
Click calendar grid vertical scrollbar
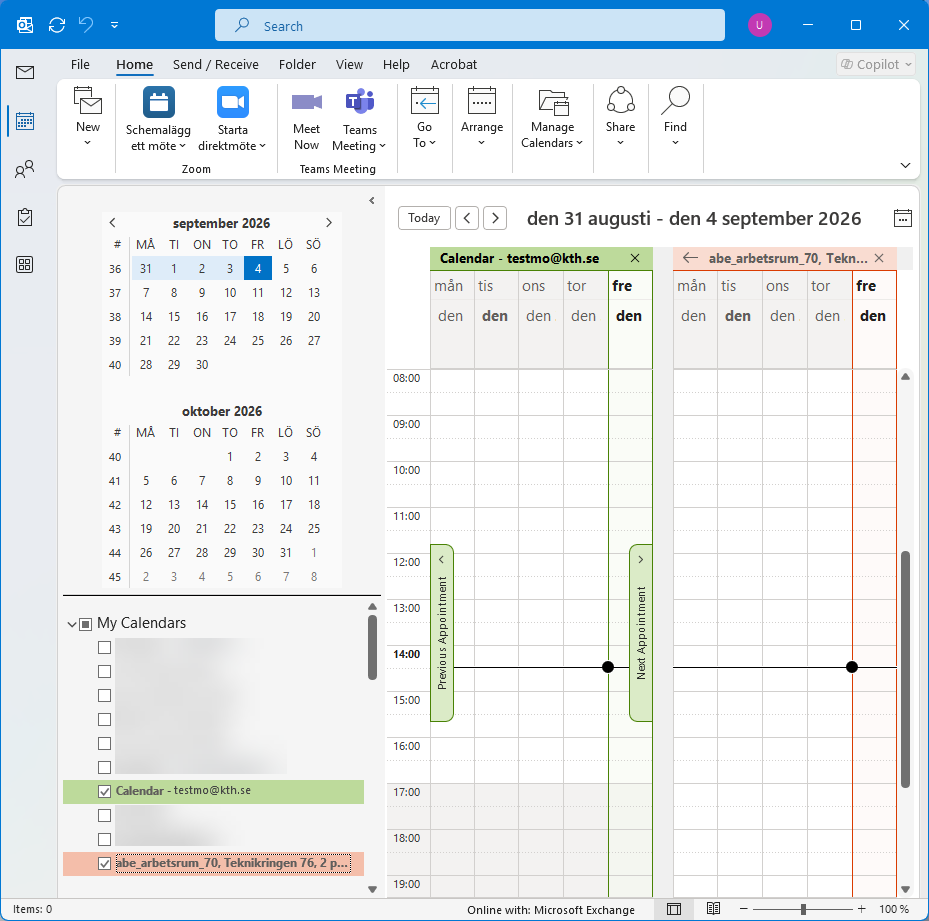pos(905,670)
